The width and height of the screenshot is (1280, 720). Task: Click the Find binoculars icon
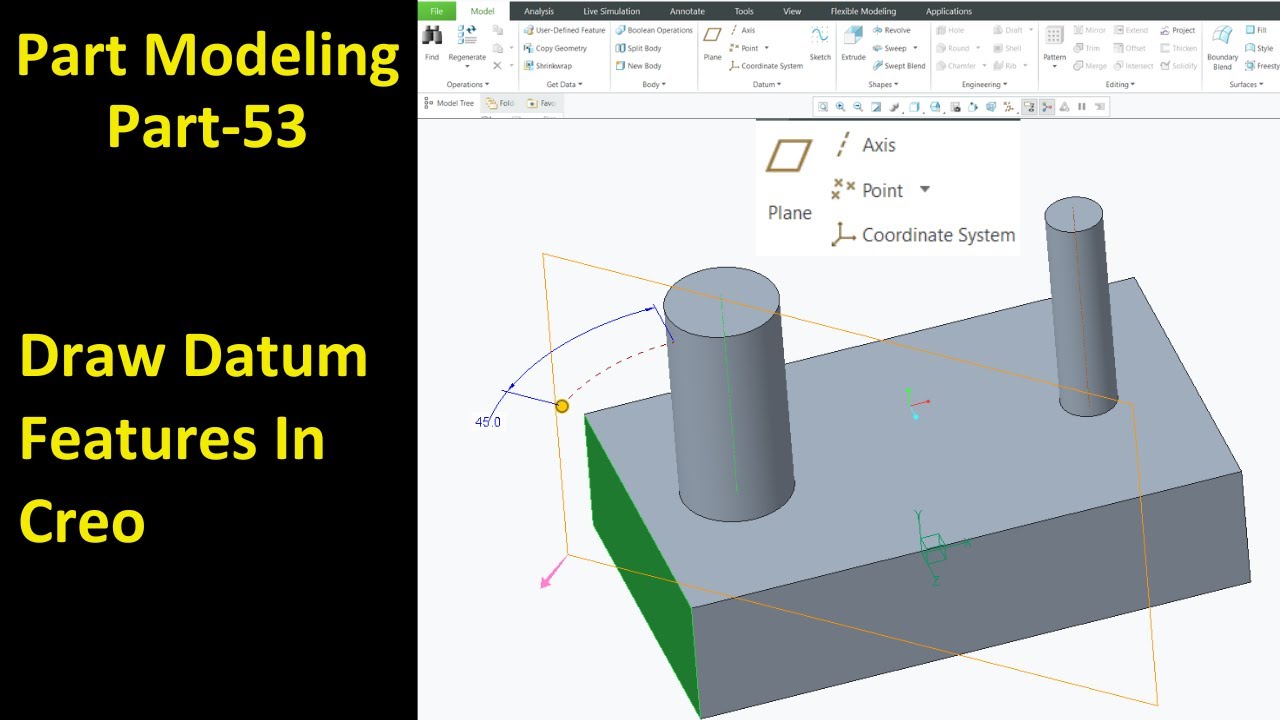click(432, 36)
